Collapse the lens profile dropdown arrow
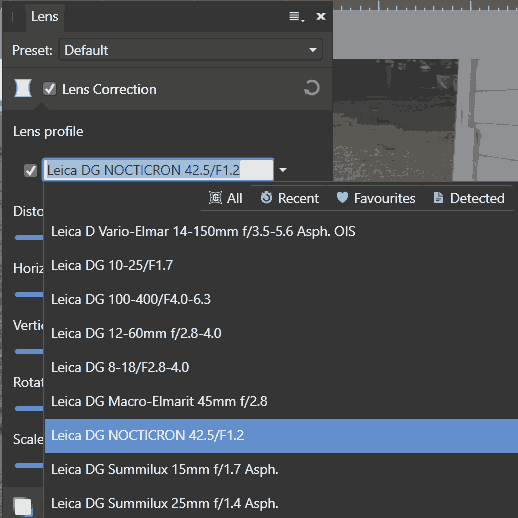The image size is (518, 518). pyautogui.click(x=283, y=170)
